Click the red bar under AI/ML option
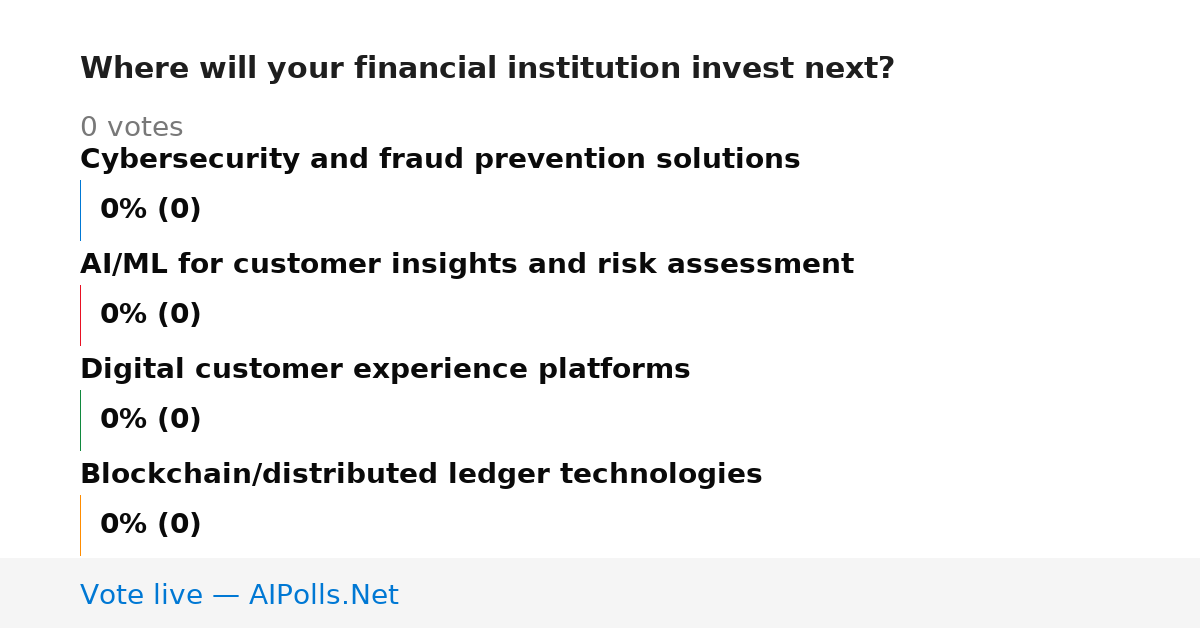The image size is (1200, 628). tap(80, 315)
